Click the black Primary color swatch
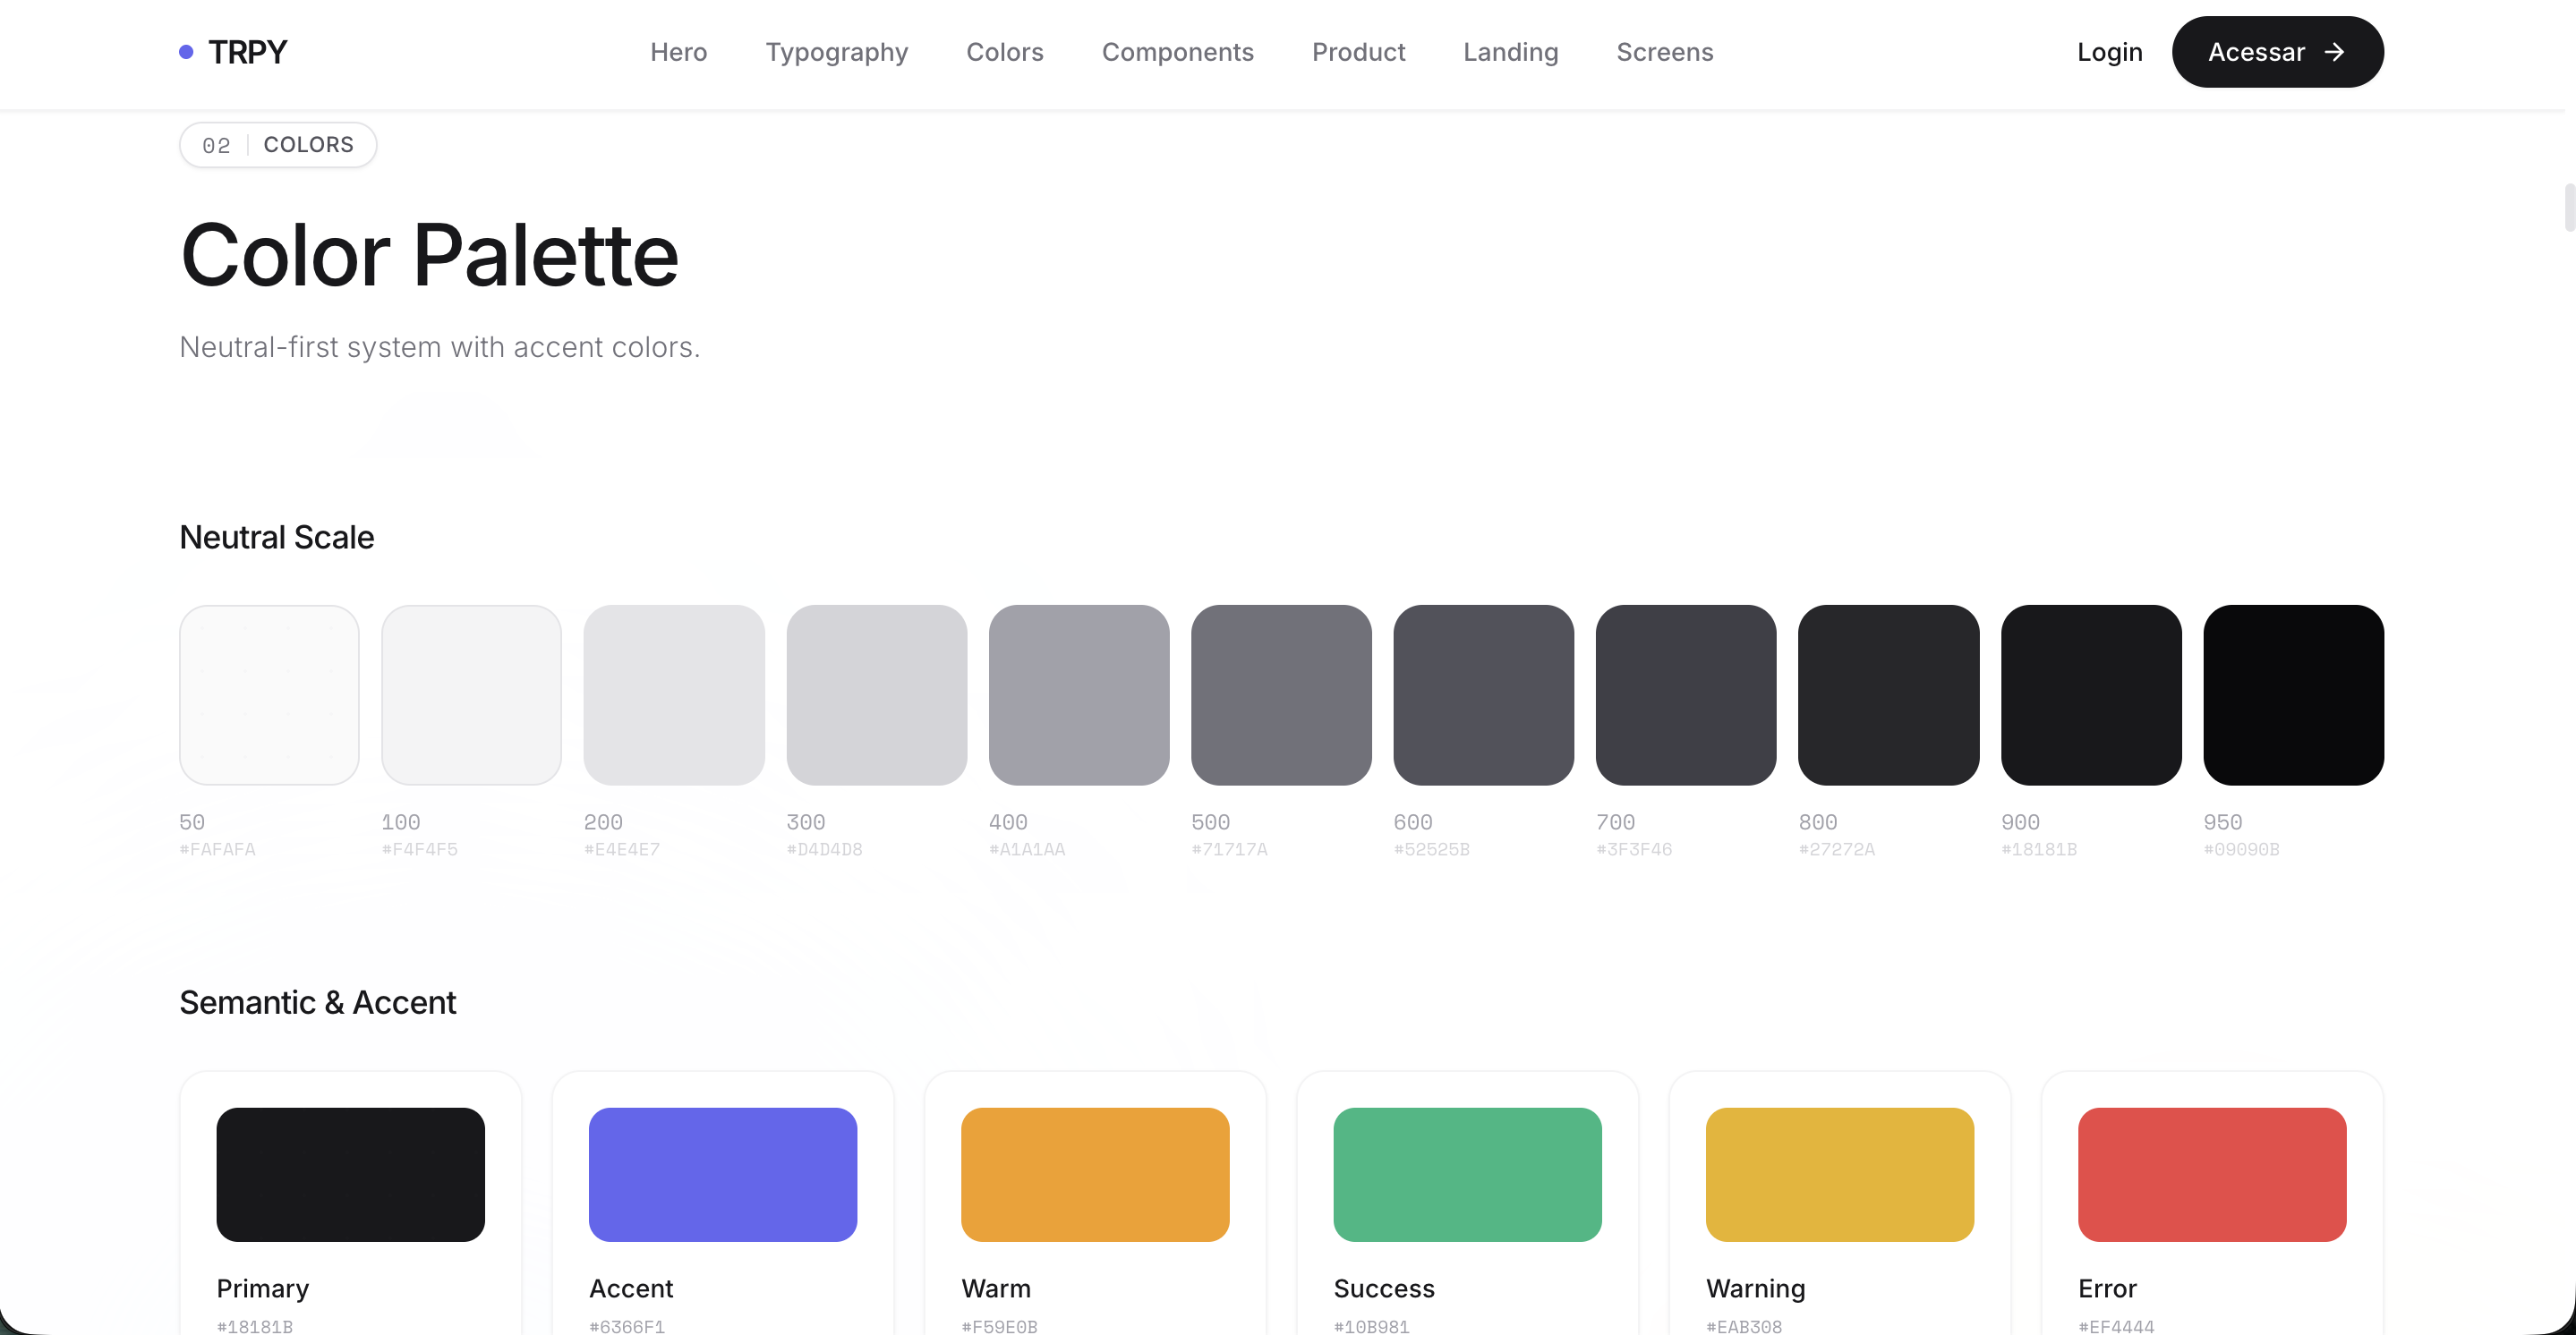Viewport: 2576px width, 1335px height. click(x=350, y=1174)
